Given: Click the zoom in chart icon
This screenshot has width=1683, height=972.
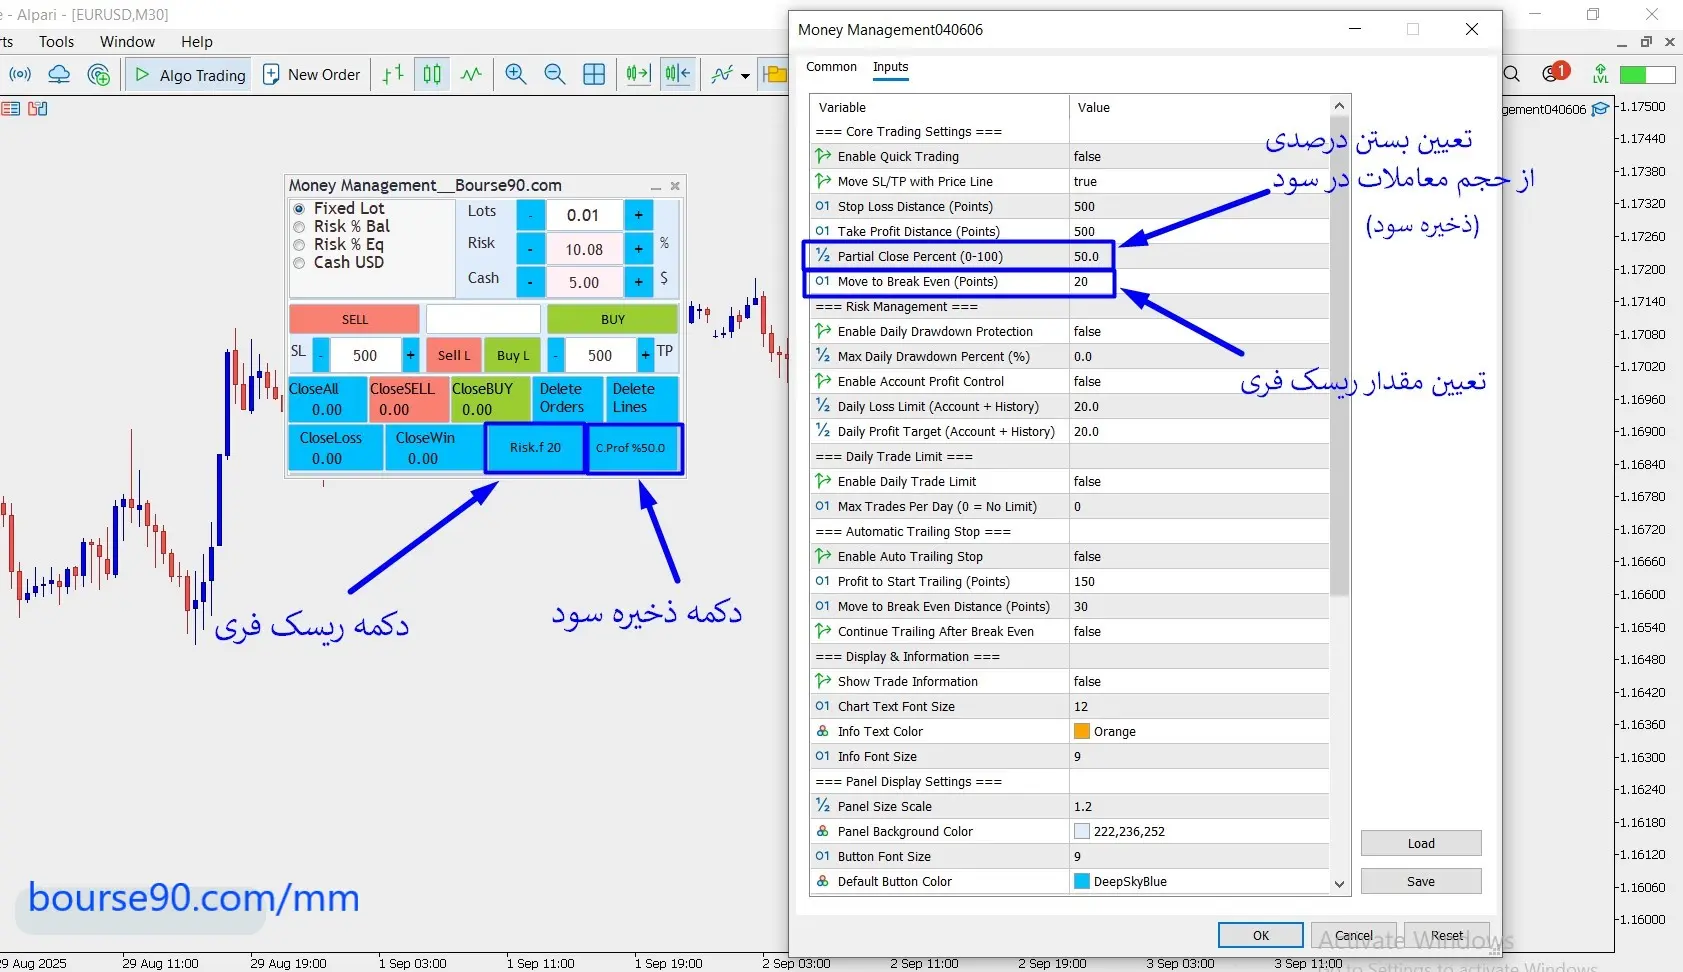Looking at the screenshot, I should coord(516,74).
